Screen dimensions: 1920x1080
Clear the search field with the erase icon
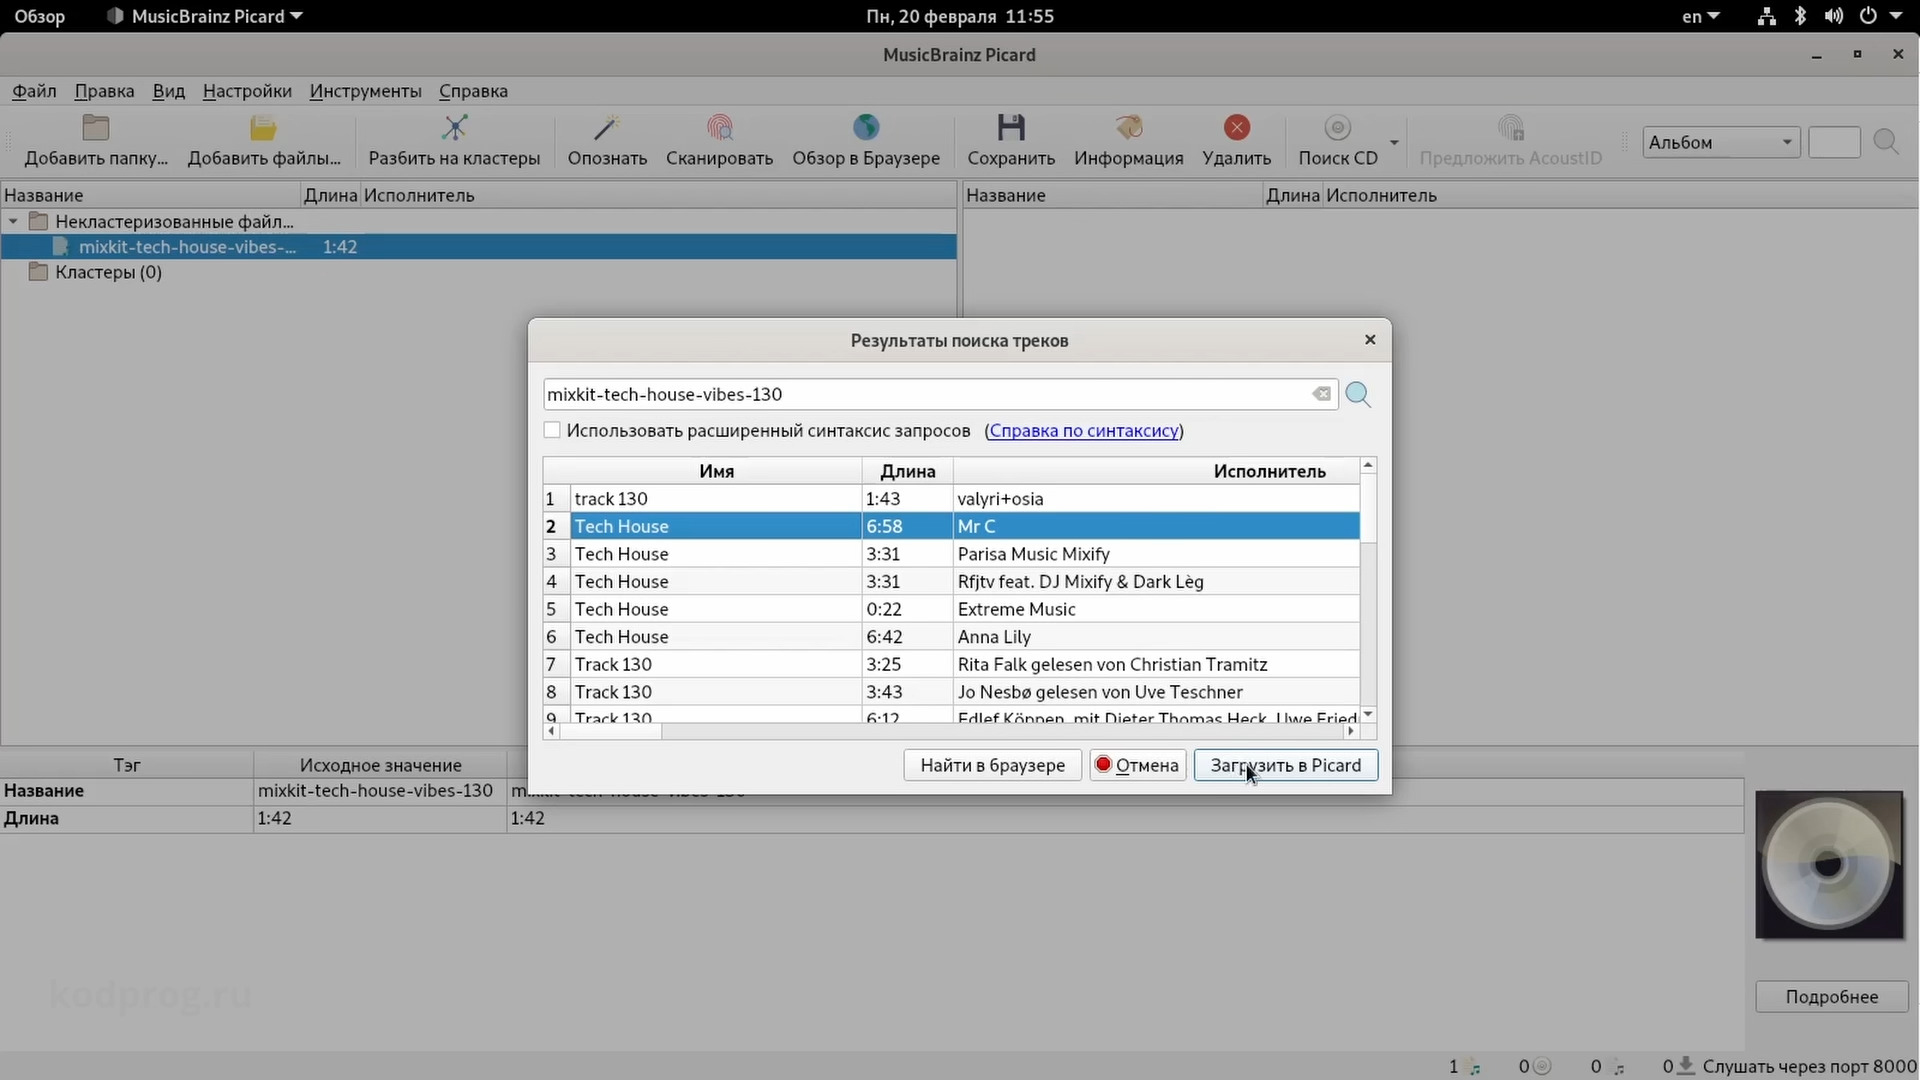[1322, 394]
